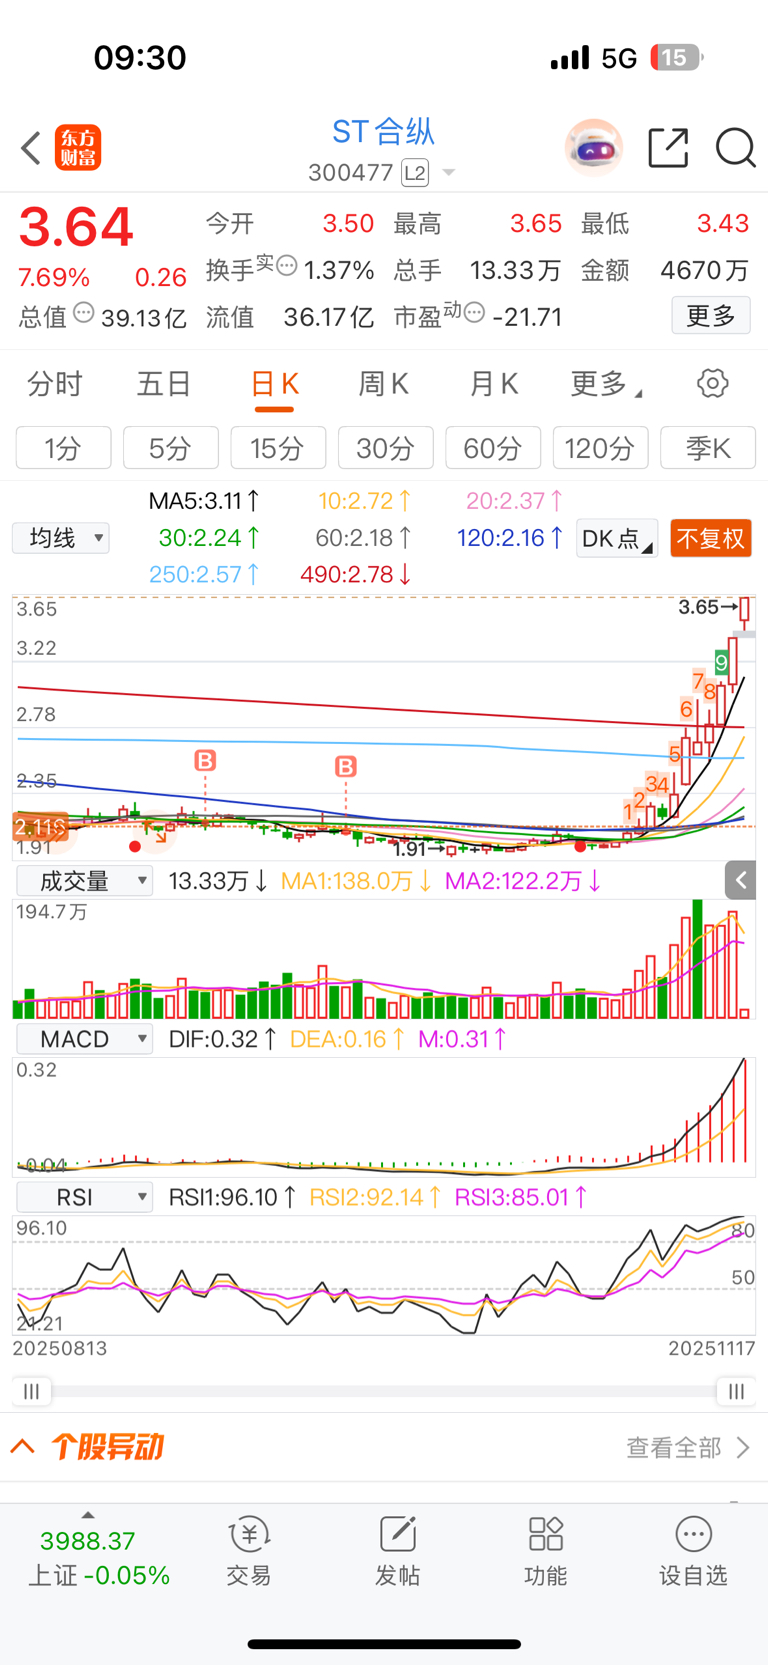The width and height of the screenshot is (769, 1665).
Task: Tap the 250:2.57 moving average value
Action: point(204,574)
